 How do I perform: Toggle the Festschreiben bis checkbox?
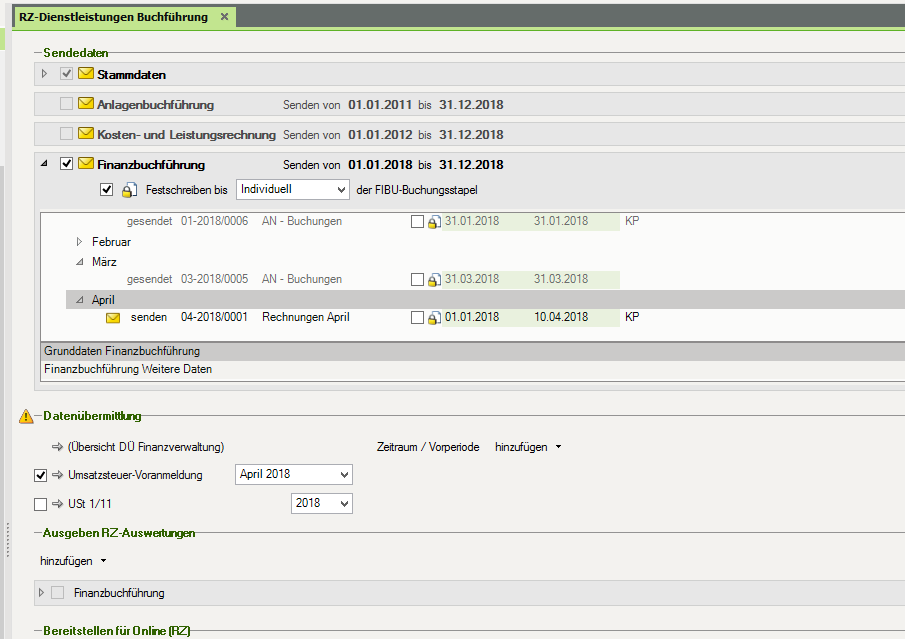107,189
